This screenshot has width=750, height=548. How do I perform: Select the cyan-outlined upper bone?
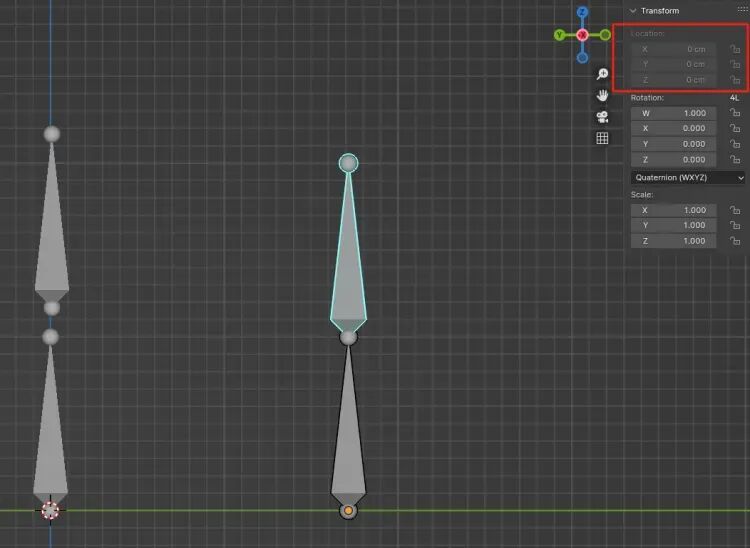click(x=349, y=268)
